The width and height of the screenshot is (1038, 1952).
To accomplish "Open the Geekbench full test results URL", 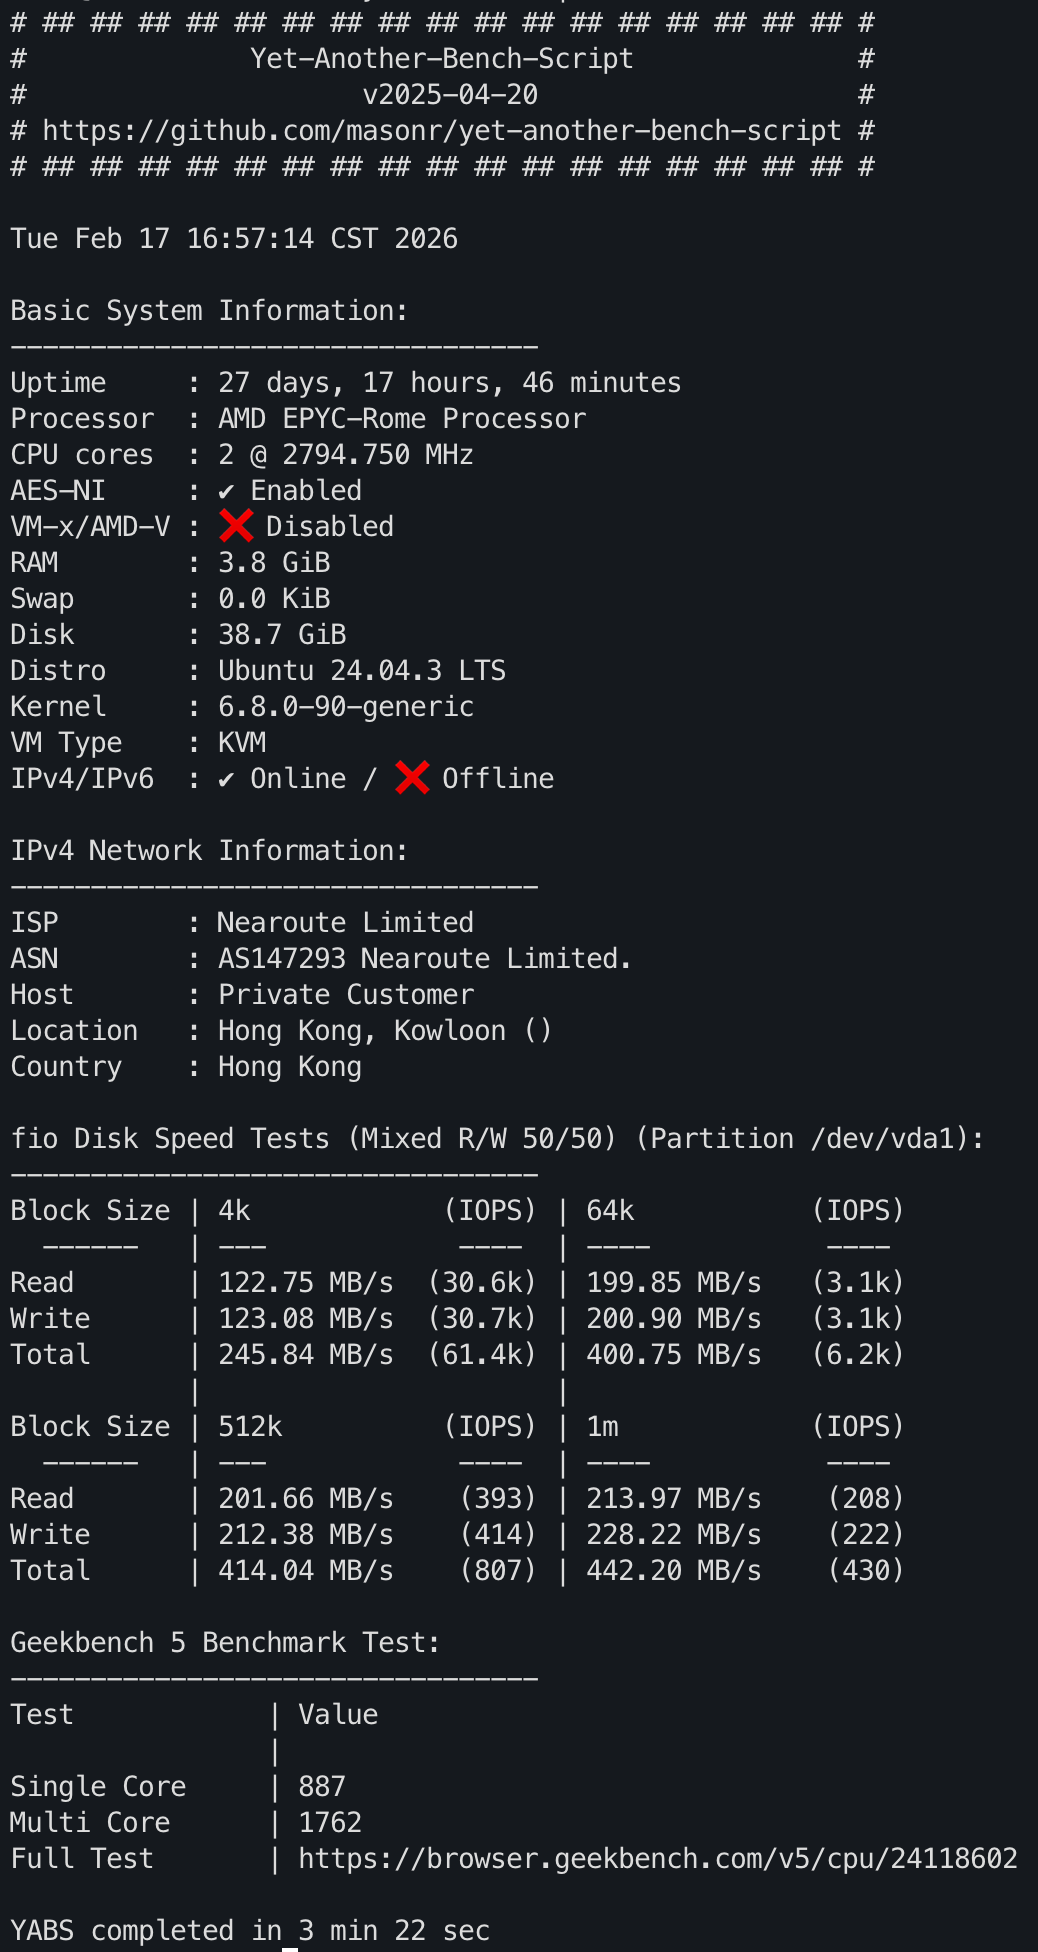I will pyautogui.click(x=657, y=1858).
